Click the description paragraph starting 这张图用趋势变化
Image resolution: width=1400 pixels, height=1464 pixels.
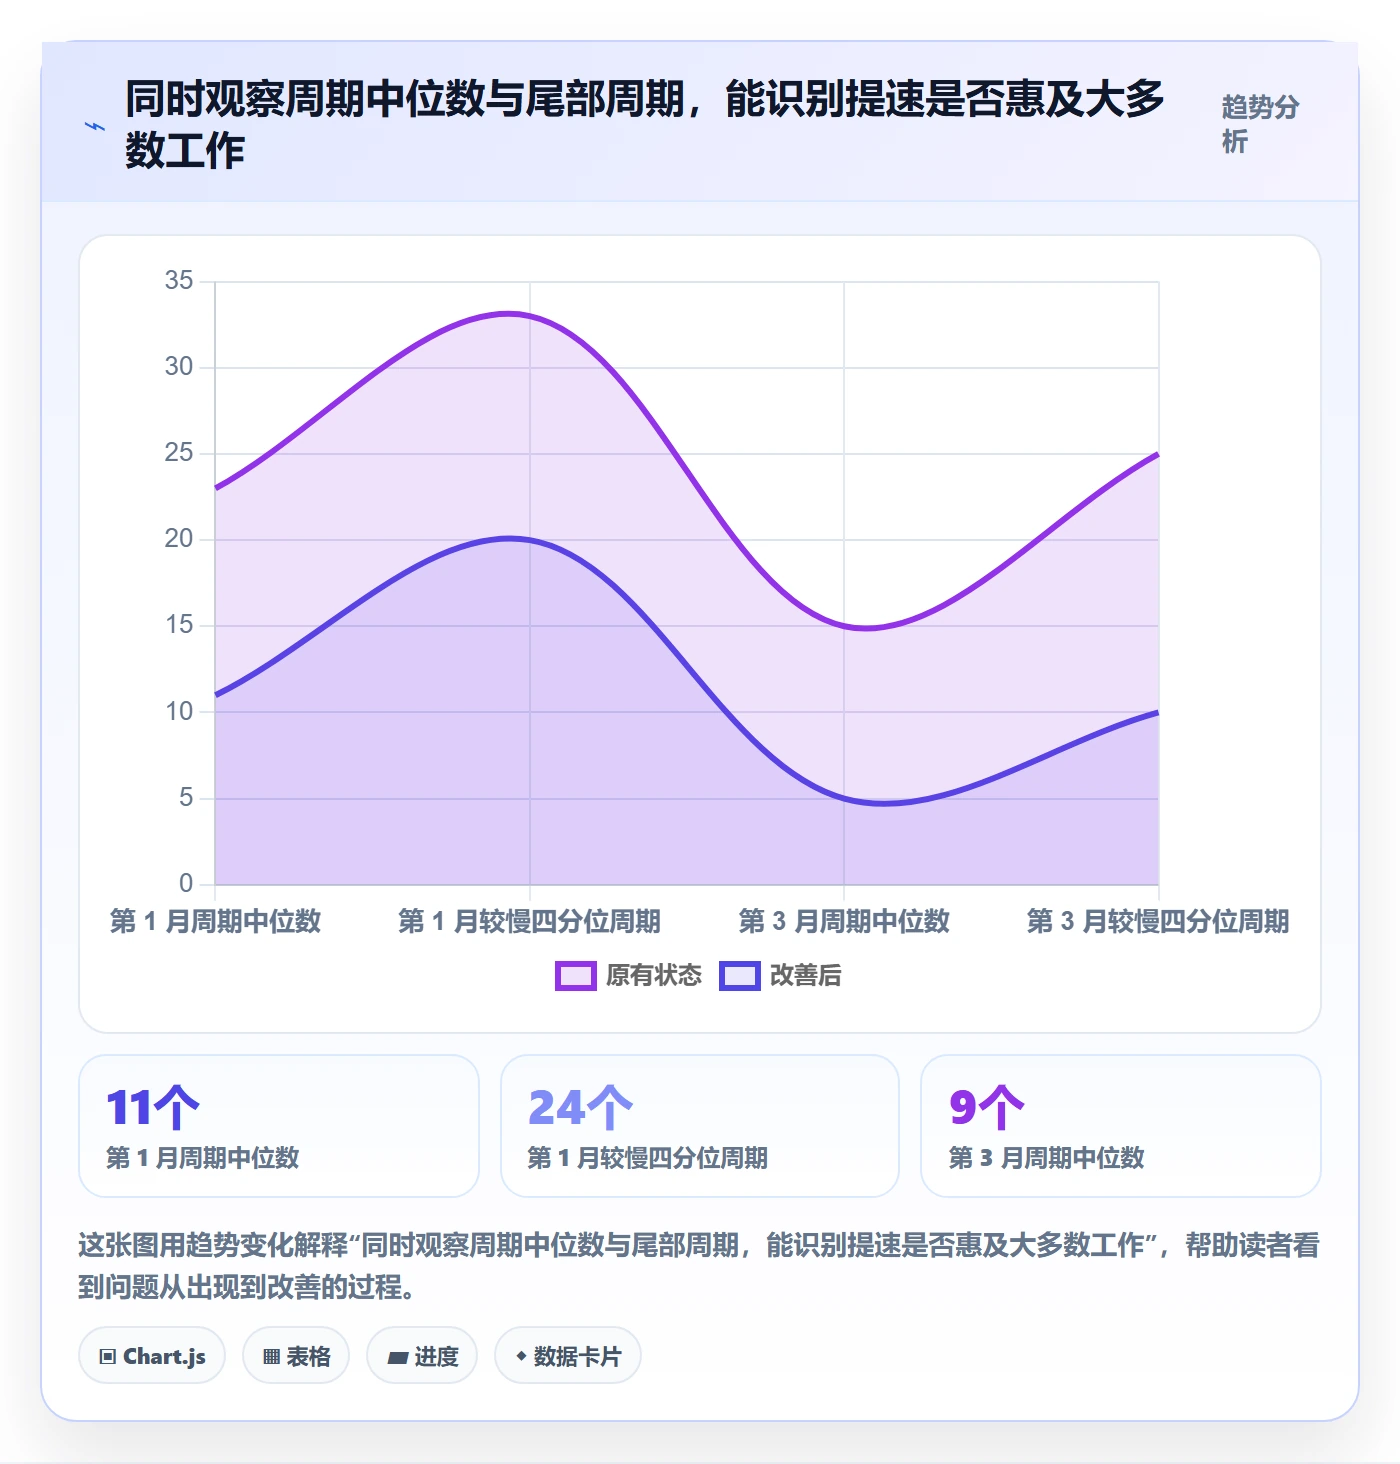tap(699, 1265)
